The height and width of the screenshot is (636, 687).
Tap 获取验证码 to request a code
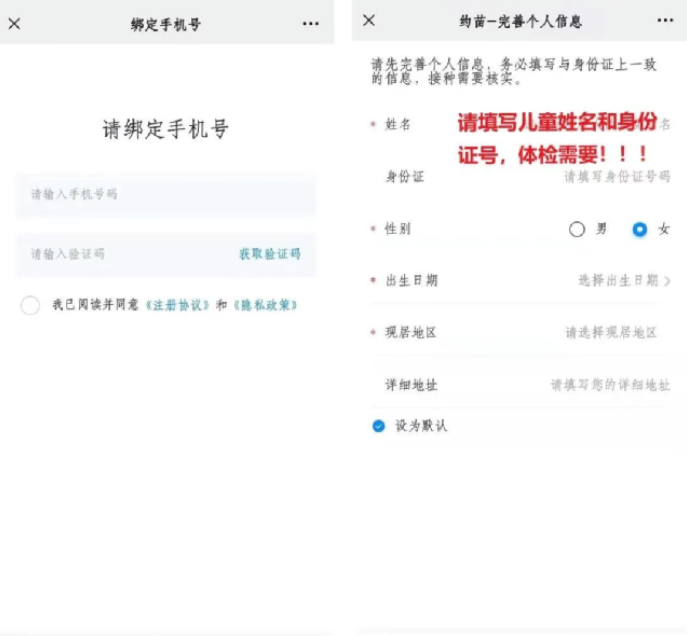269,254
